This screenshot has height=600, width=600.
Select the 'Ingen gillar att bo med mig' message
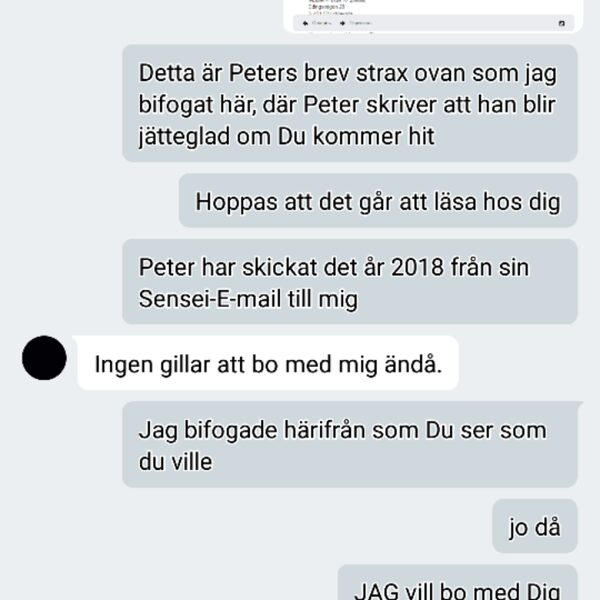coord(268,363)
